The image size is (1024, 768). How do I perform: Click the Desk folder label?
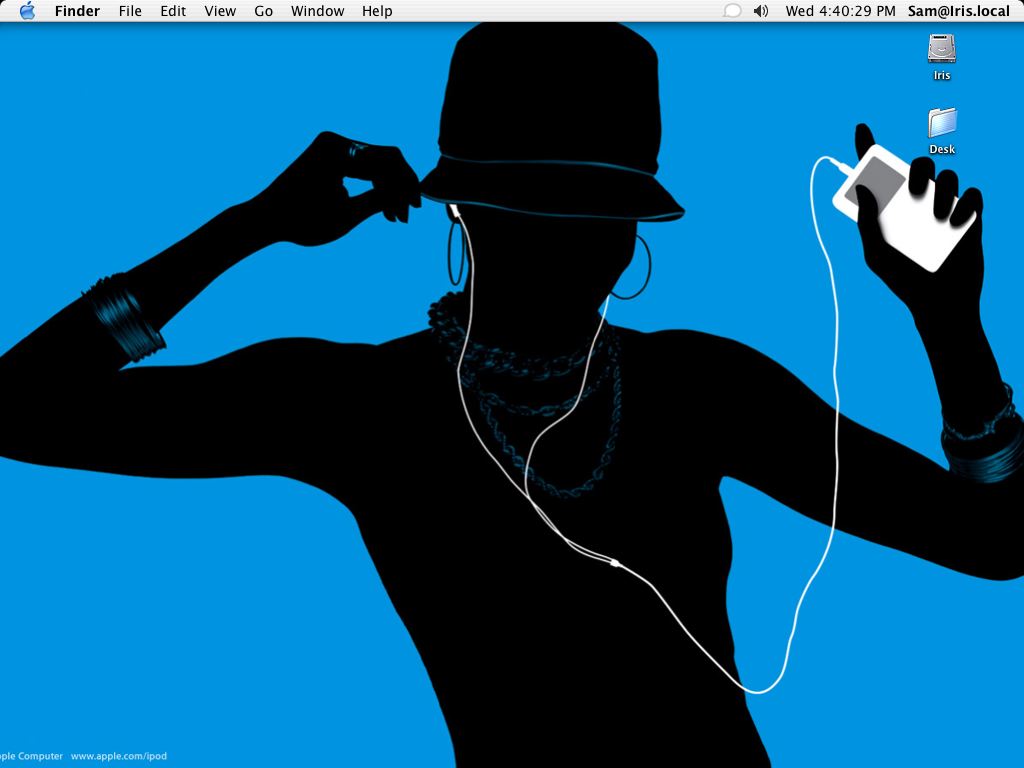(942, 149)
